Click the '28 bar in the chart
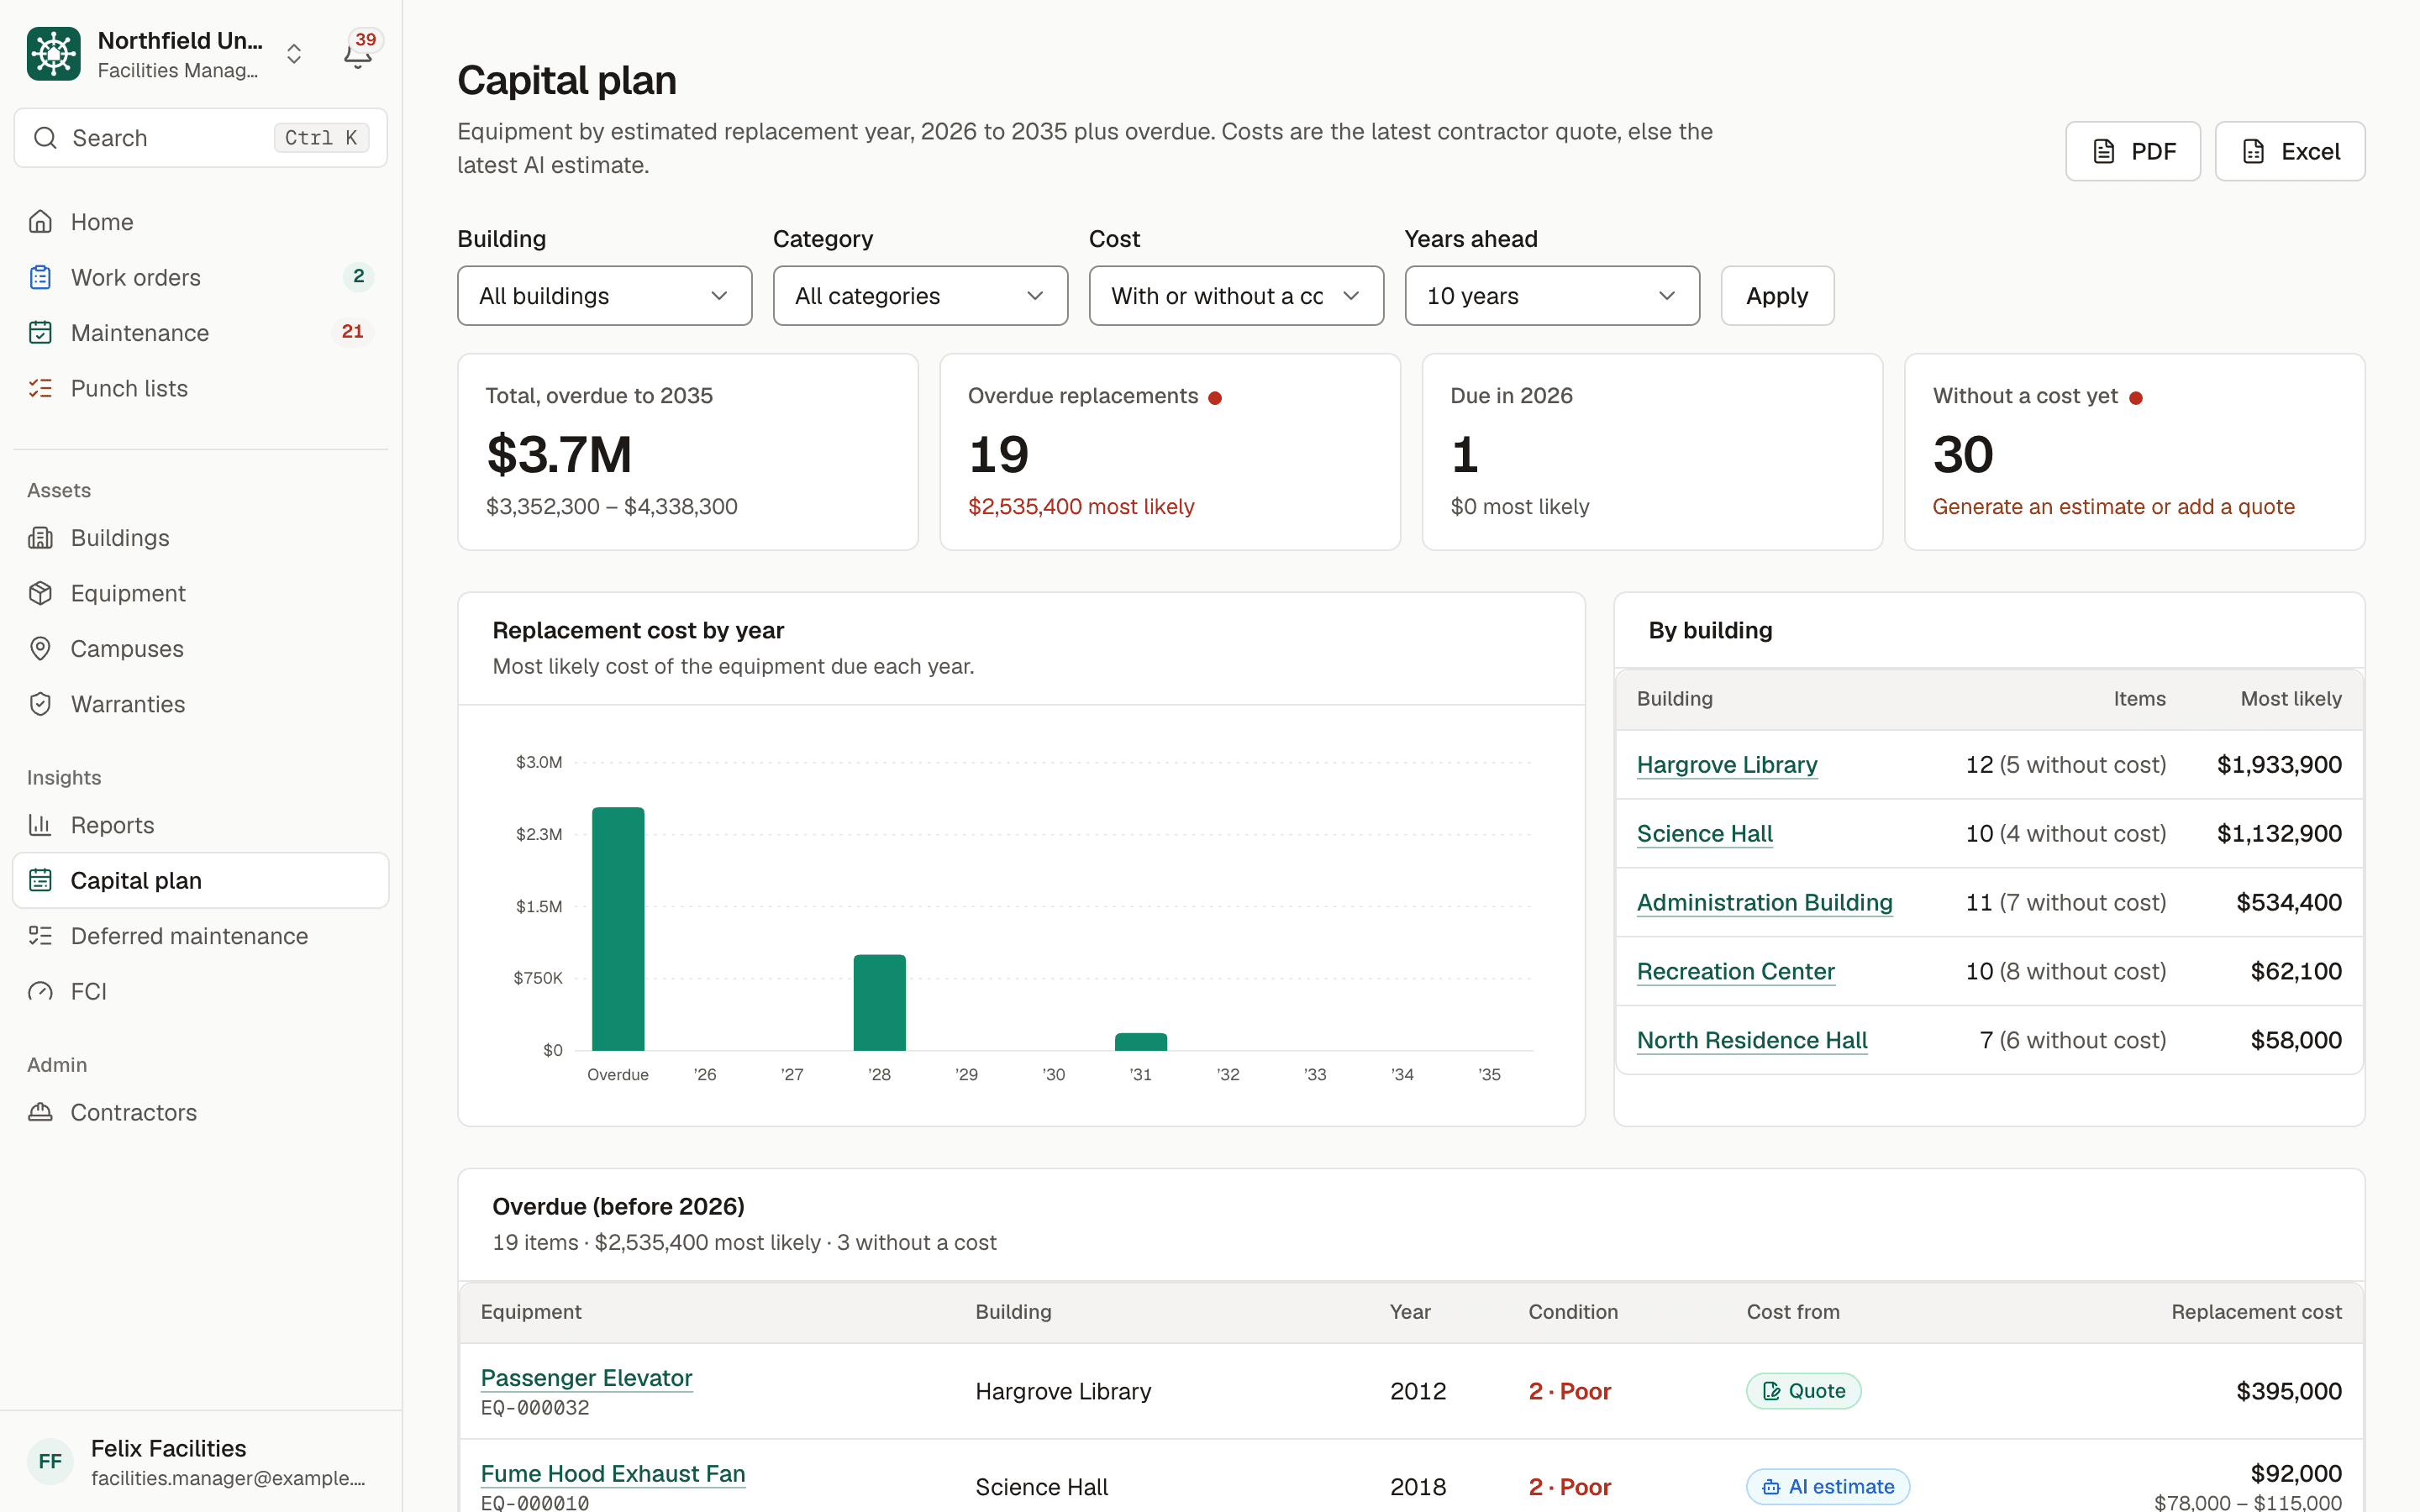The height and width of the screenshot is (1512, 2420). point(879,1003)
